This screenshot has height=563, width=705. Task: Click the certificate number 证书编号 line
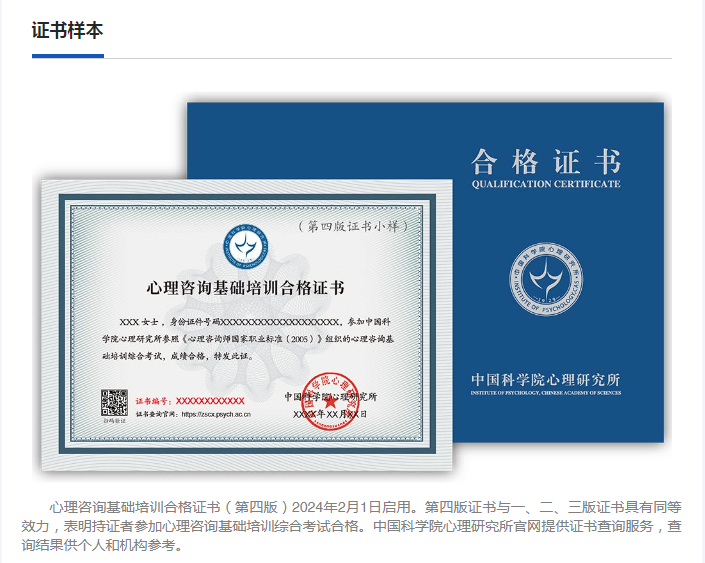pos(190,401)
